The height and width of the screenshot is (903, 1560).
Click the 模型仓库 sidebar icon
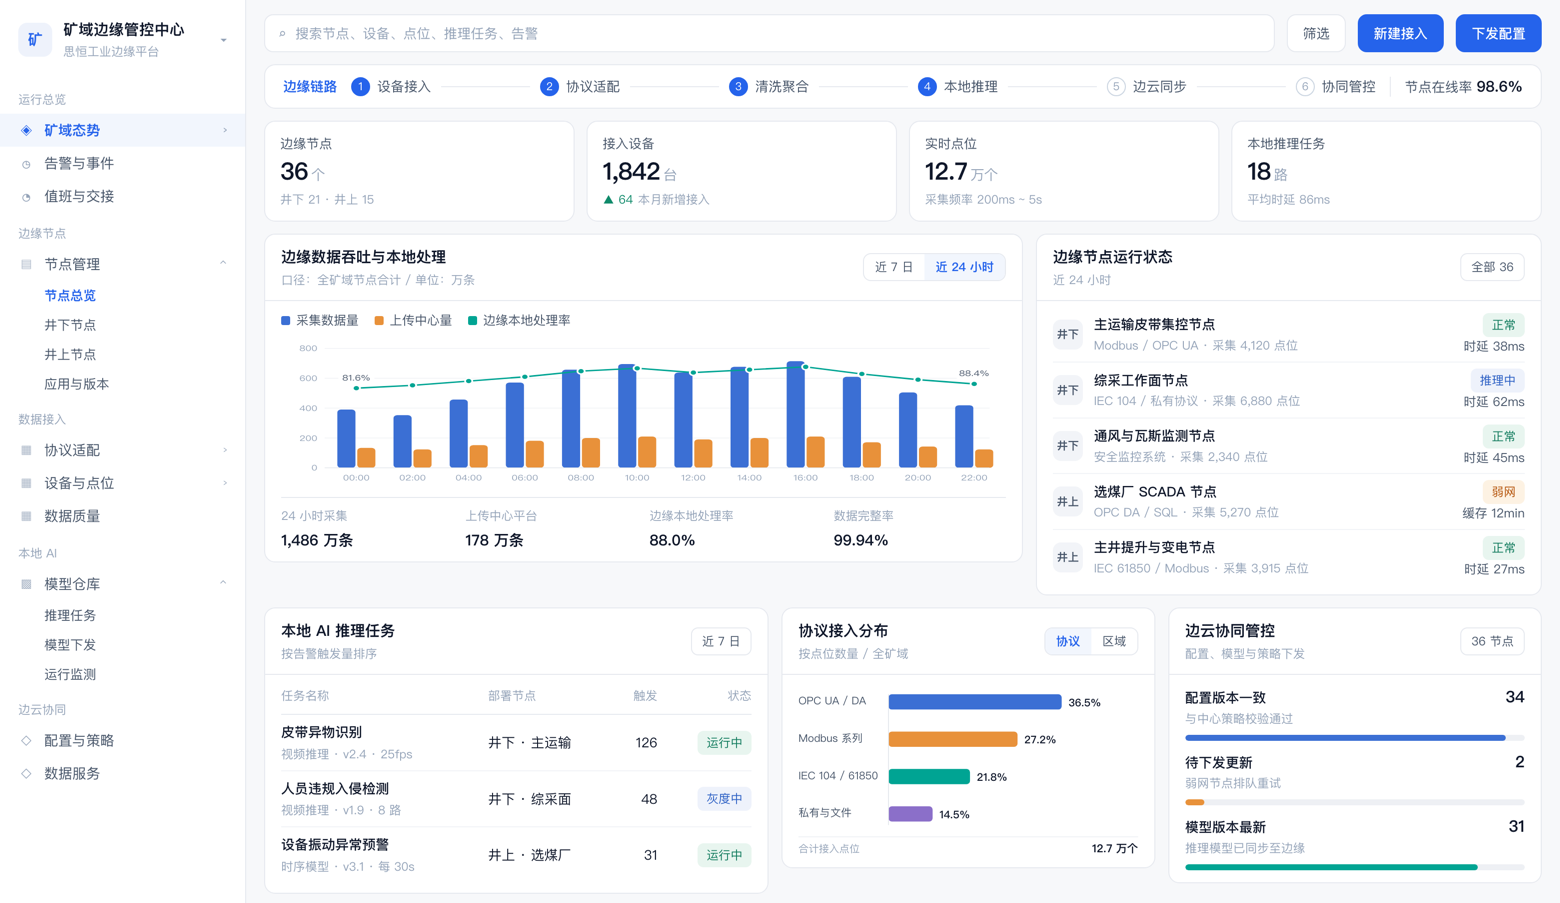pos(26,584)
